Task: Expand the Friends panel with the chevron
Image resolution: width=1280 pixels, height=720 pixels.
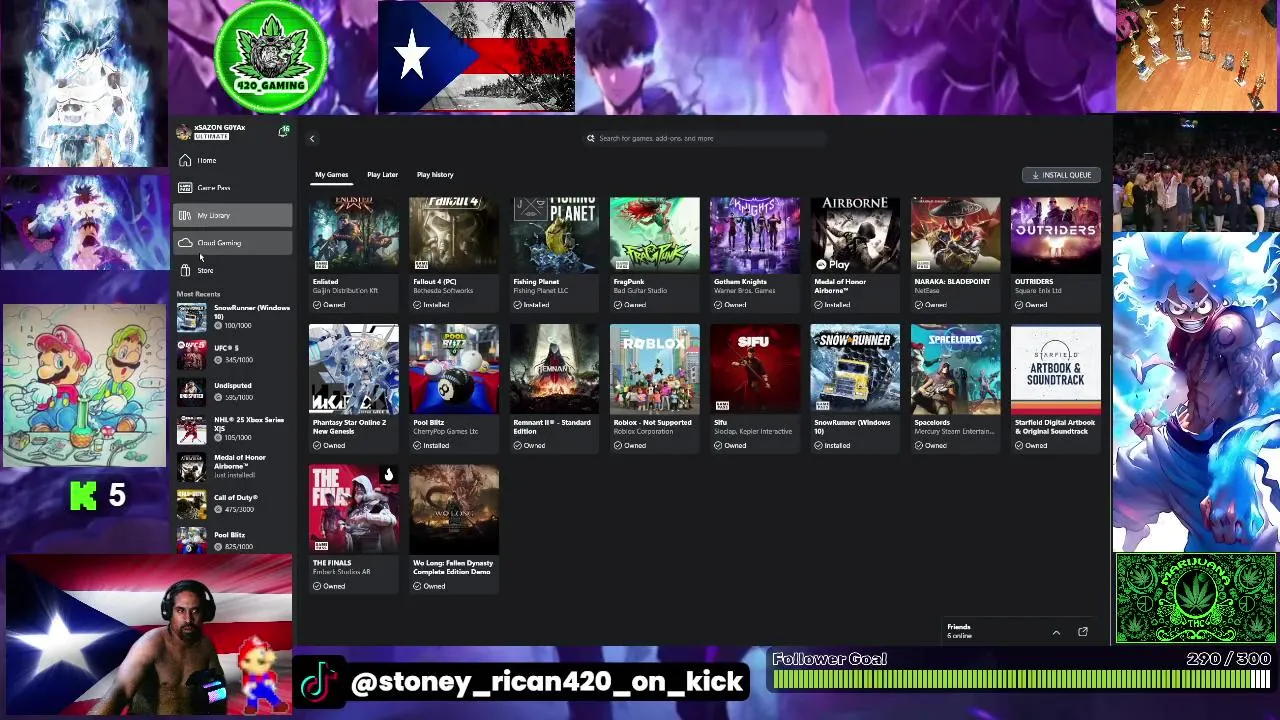Action: tap(1056, 632)
